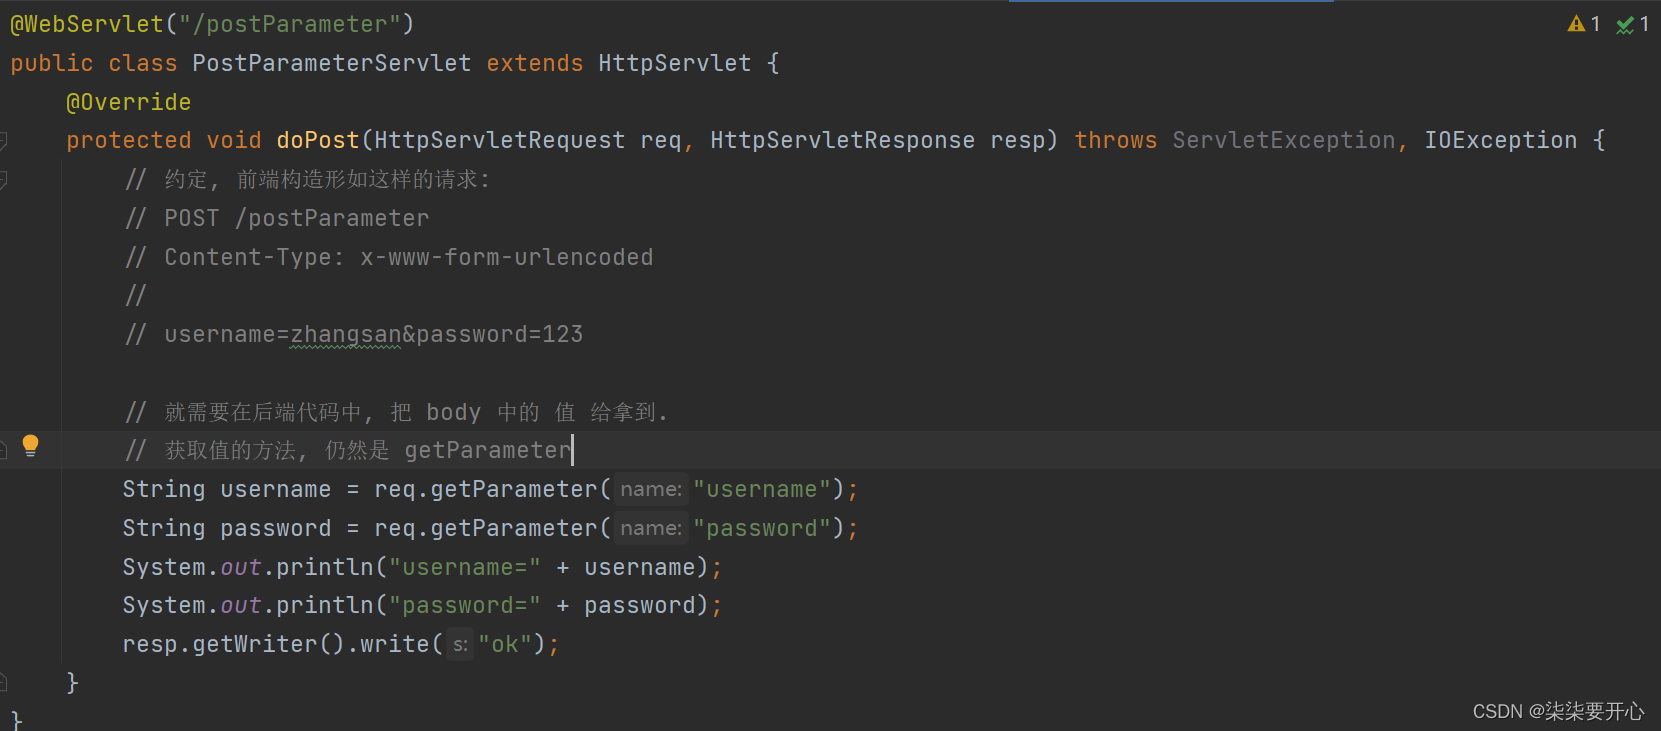Click the Content-Type comment line
This screenshot has width=1661, height=731.
389,257
